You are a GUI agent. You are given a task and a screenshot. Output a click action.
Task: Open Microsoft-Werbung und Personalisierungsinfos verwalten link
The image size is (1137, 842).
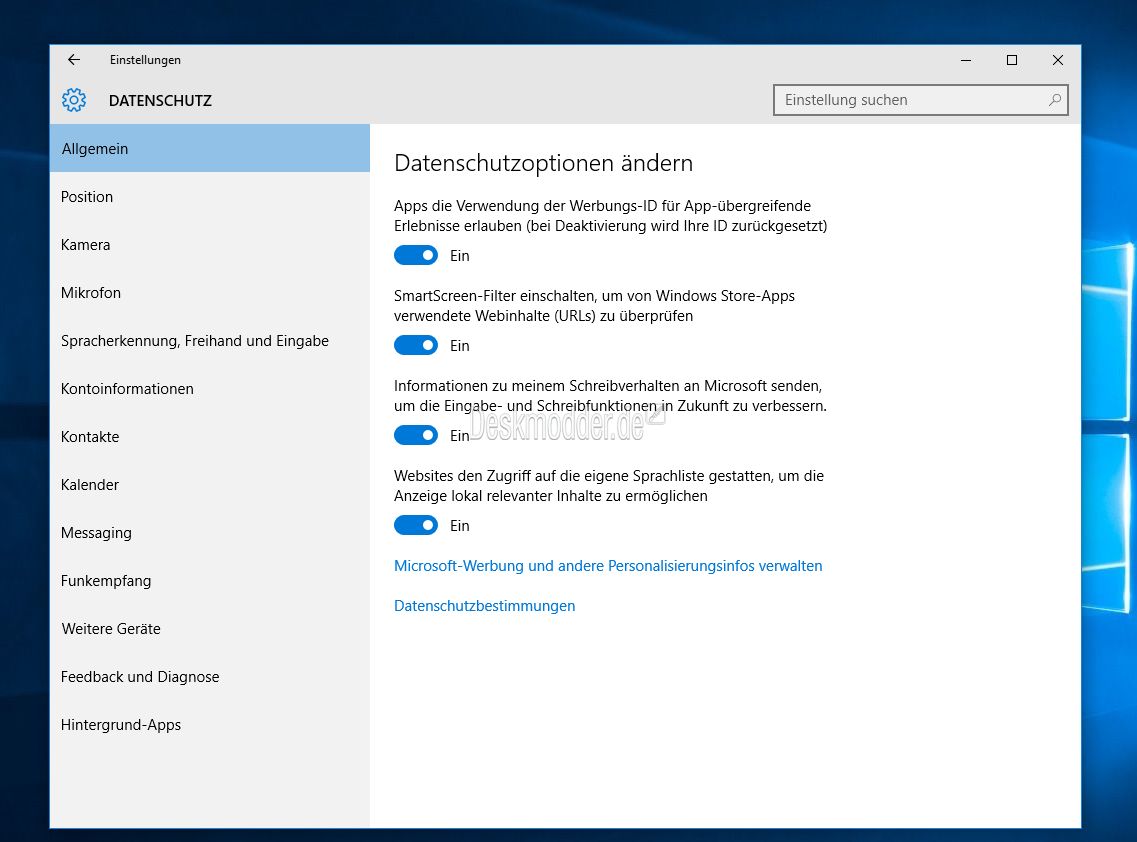click(x=608, y=566)
